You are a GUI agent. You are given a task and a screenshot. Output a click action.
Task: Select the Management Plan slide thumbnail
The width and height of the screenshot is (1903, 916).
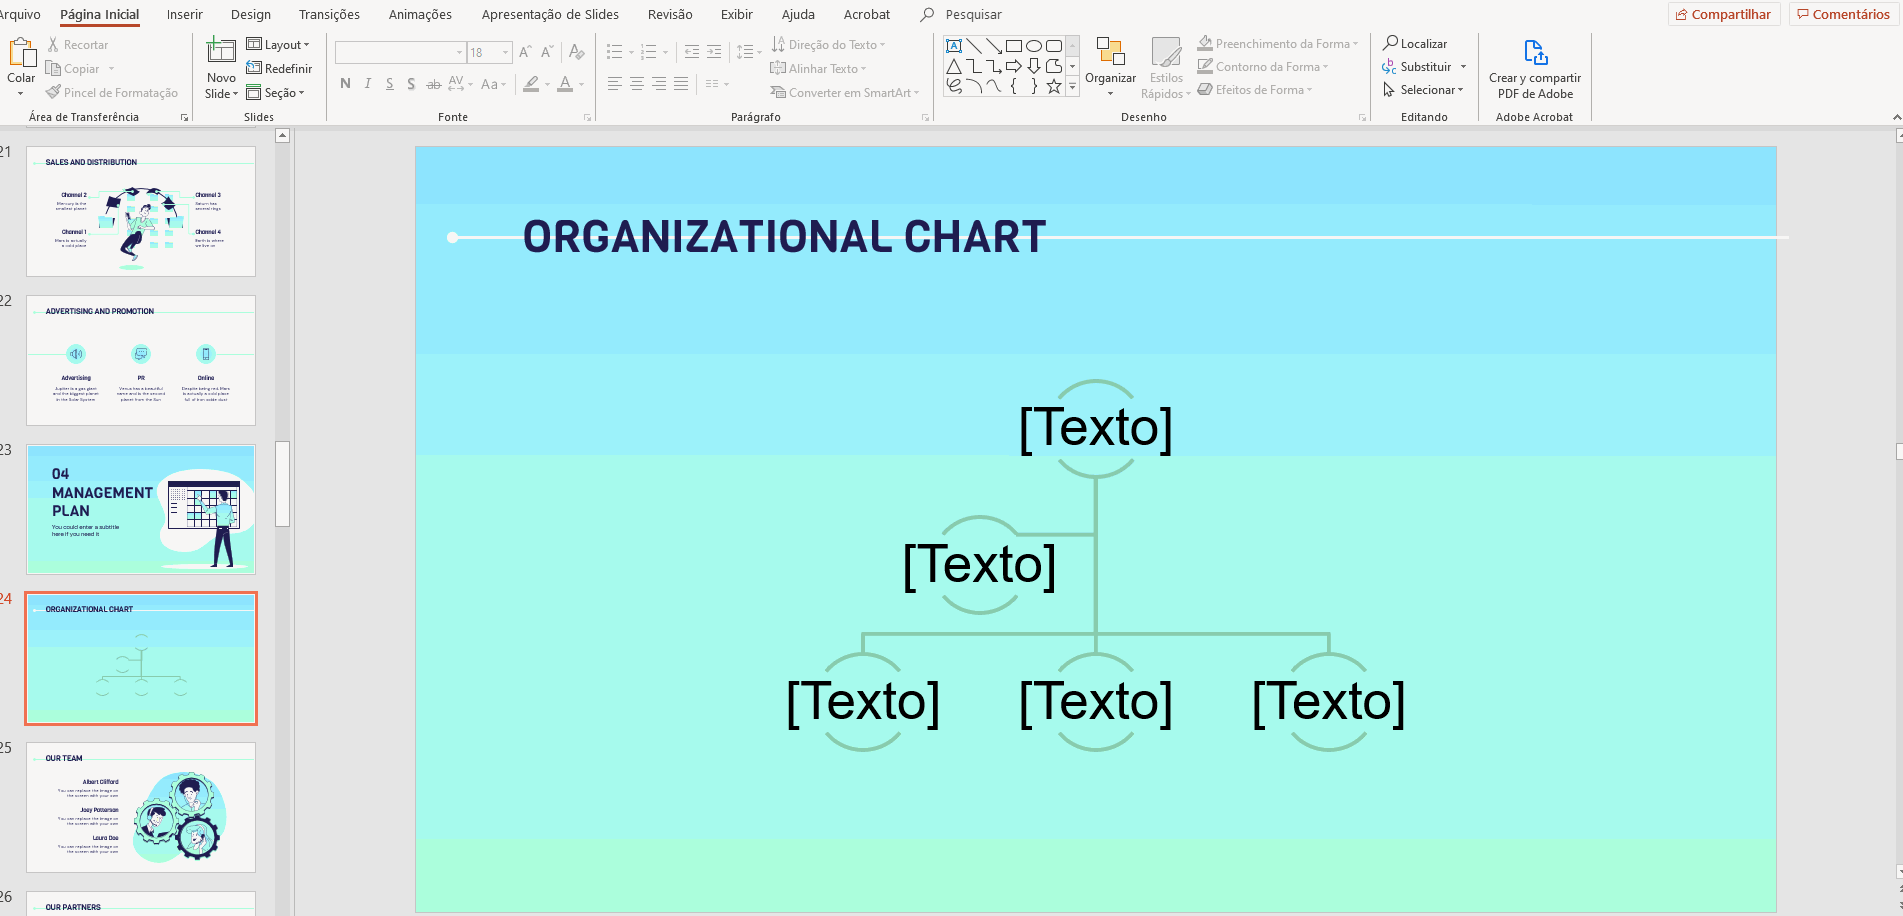tap(141, 510)
